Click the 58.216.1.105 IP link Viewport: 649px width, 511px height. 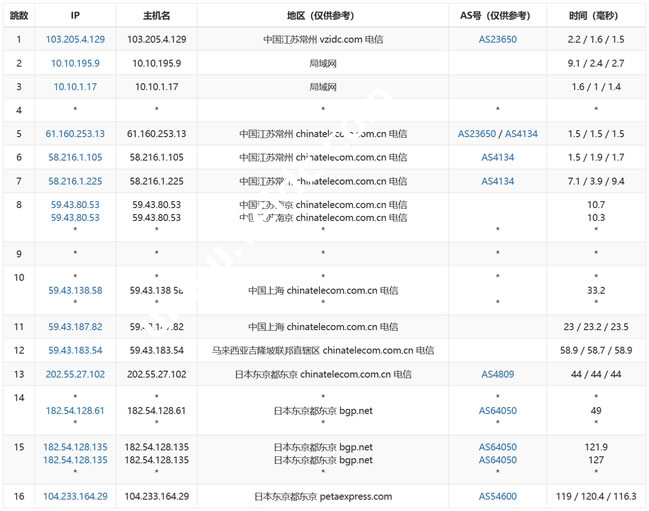click(x=75, y=157)
